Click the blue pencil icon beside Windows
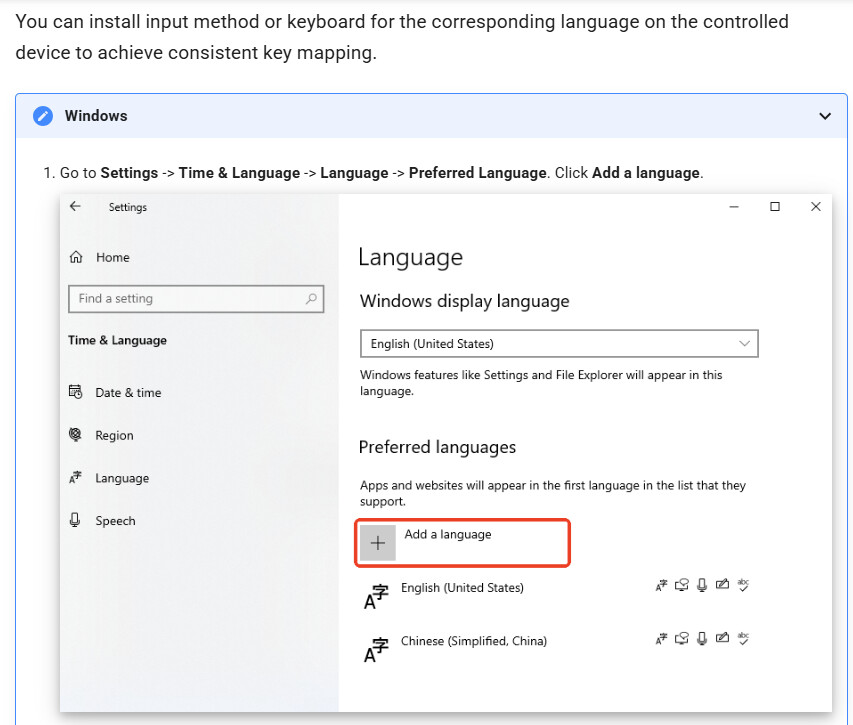Image resolution: width=853 pixels, height=725 pixels. [42, 116]
